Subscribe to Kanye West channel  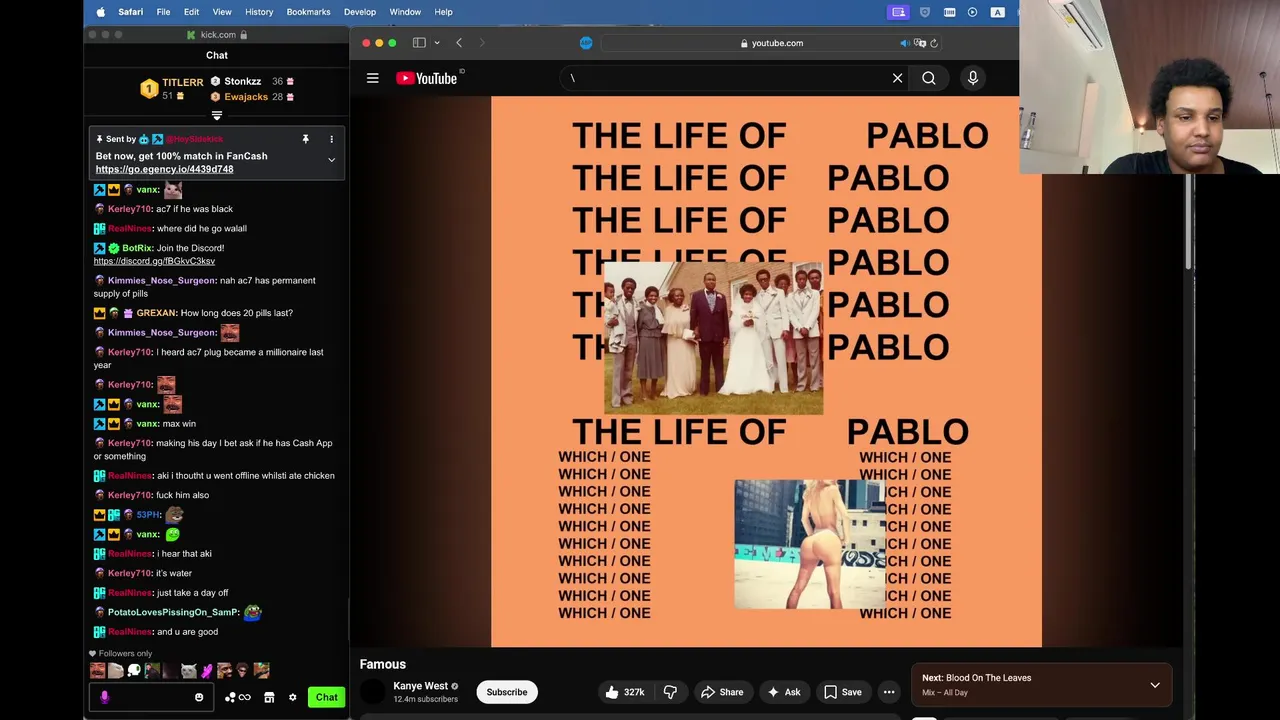(507, 692)
